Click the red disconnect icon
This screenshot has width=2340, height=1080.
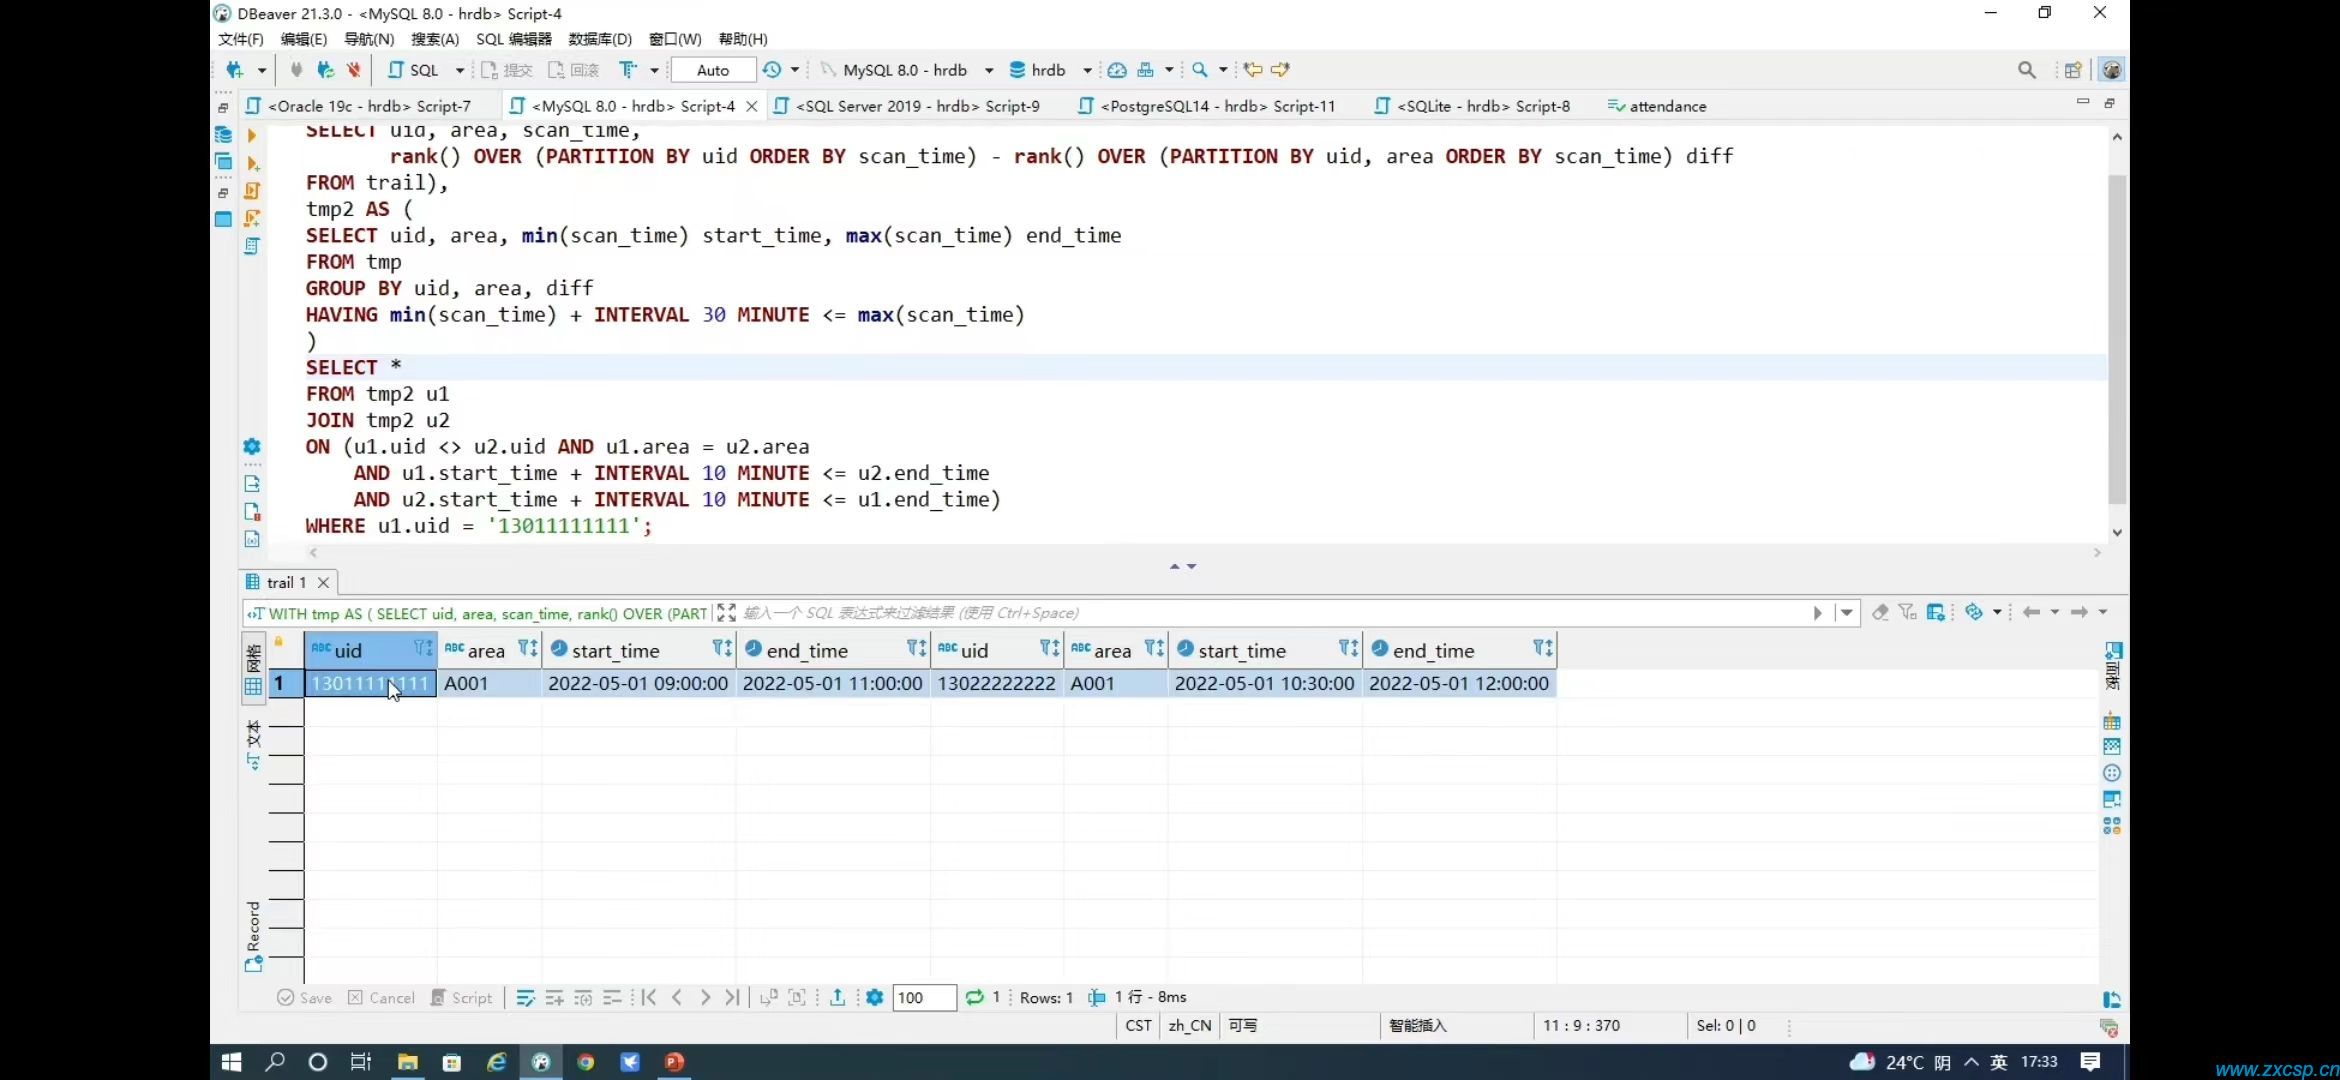(353, 70)
